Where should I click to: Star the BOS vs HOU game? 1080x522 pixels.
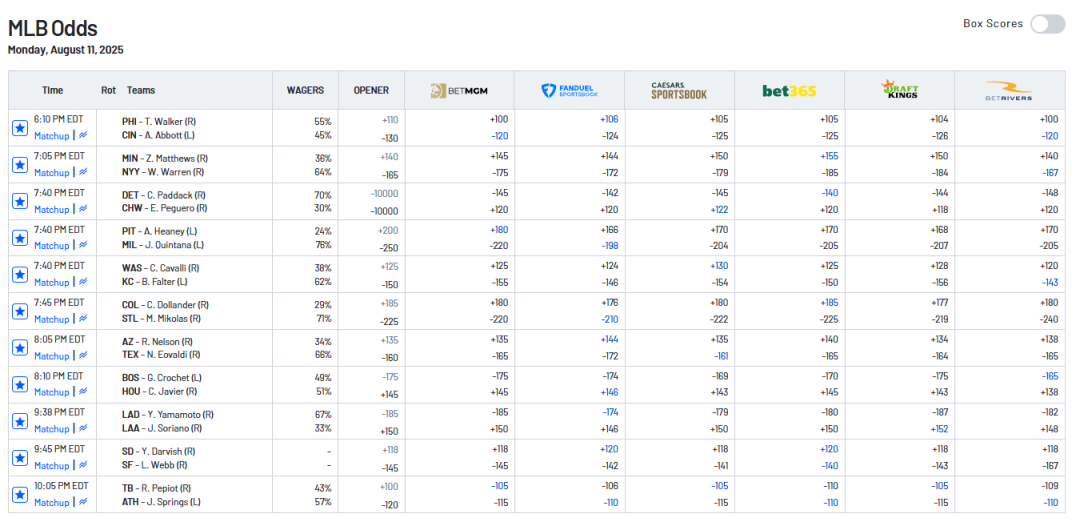tap(19, 385)
